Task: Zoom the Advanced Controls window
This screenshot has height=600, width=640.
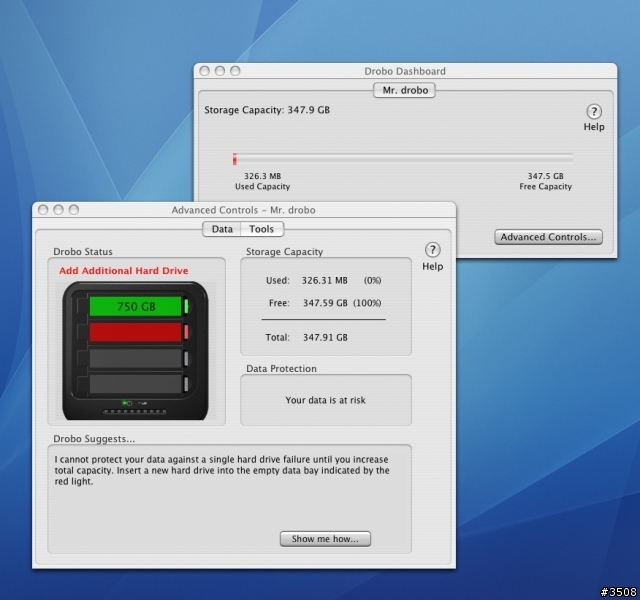Action: point(73,210)
